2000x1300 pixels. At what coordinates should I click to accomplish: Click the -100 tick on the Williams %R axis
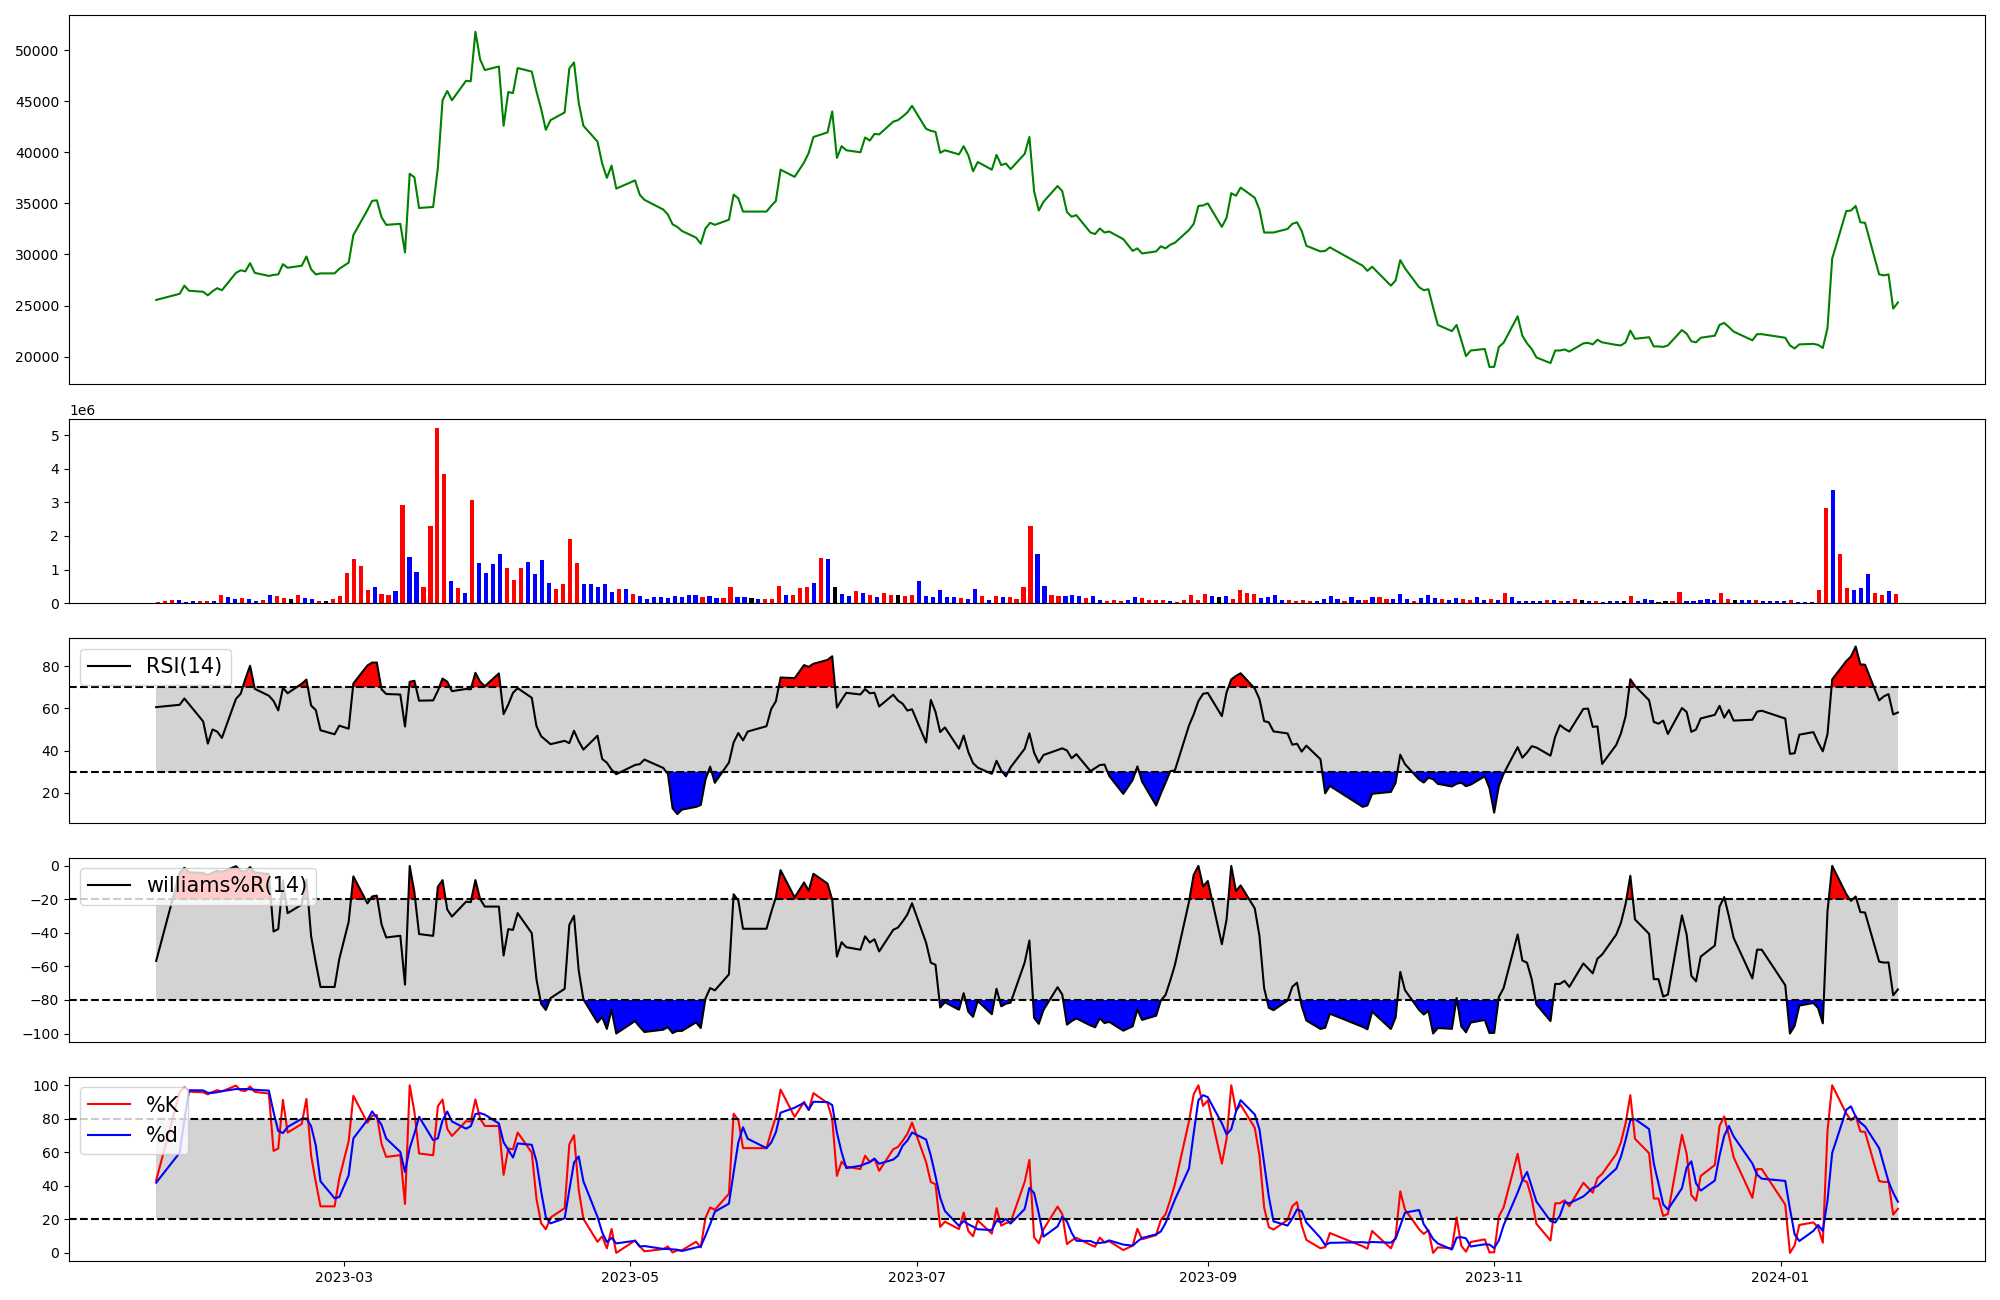[x=42, y=1034]
